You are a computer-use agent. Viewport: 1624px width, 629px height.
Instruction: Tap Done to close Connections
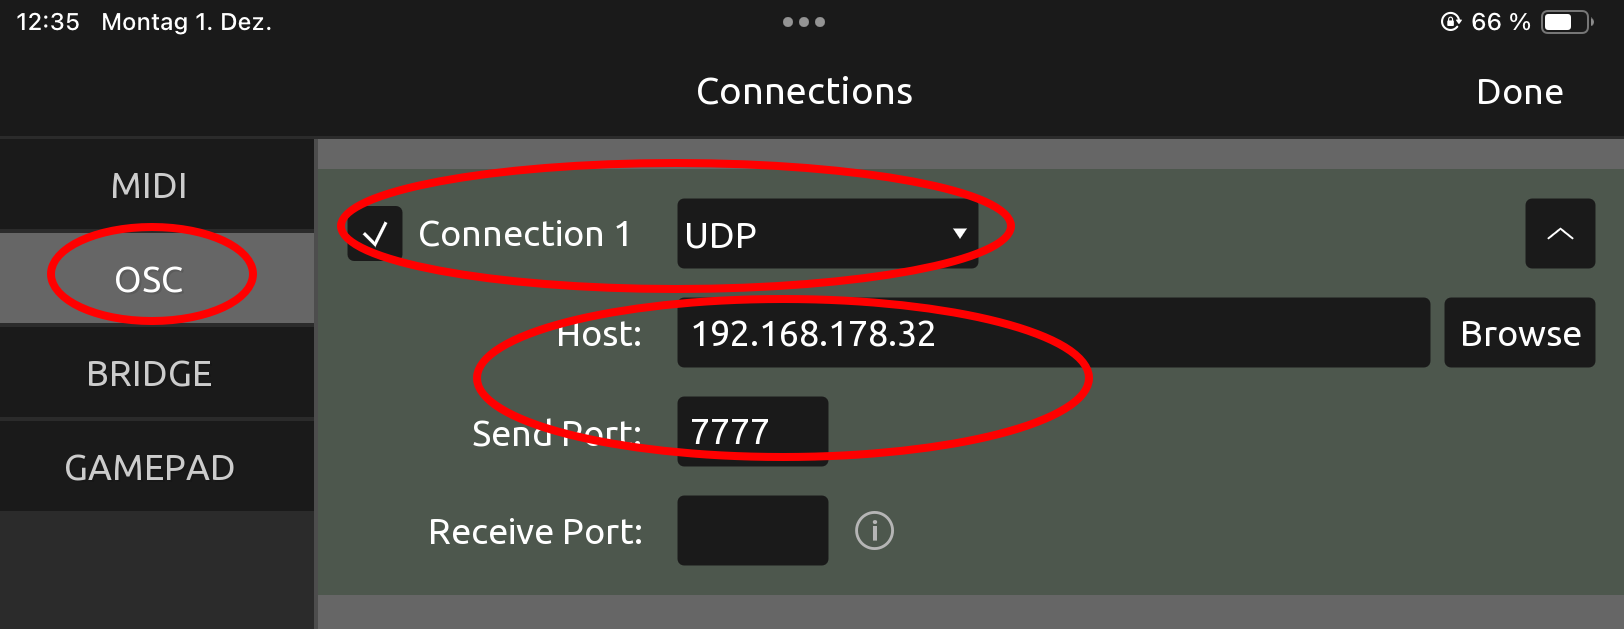pos(1519,92)
